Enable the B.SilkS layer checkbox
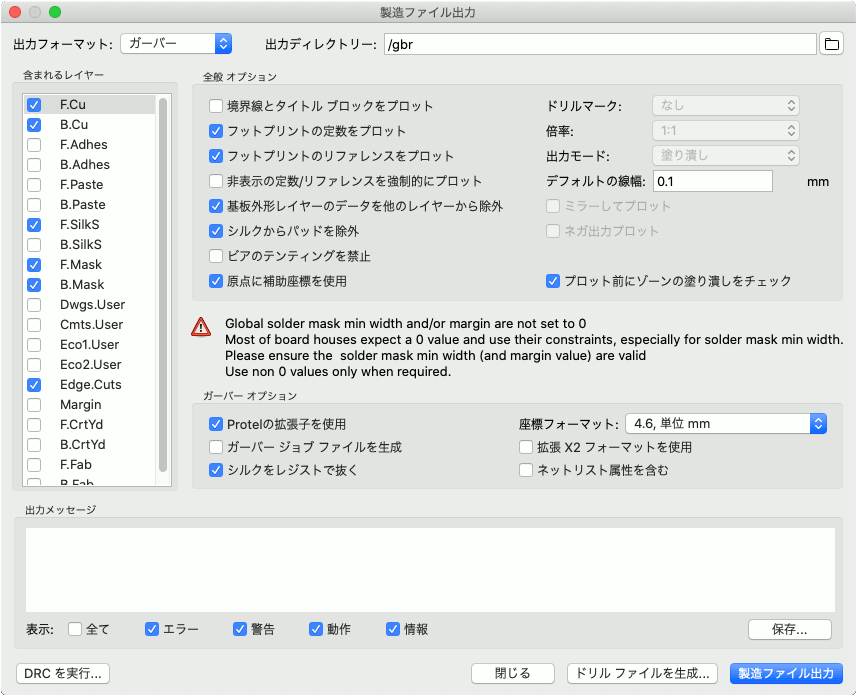857x696 pixels. 34,245
